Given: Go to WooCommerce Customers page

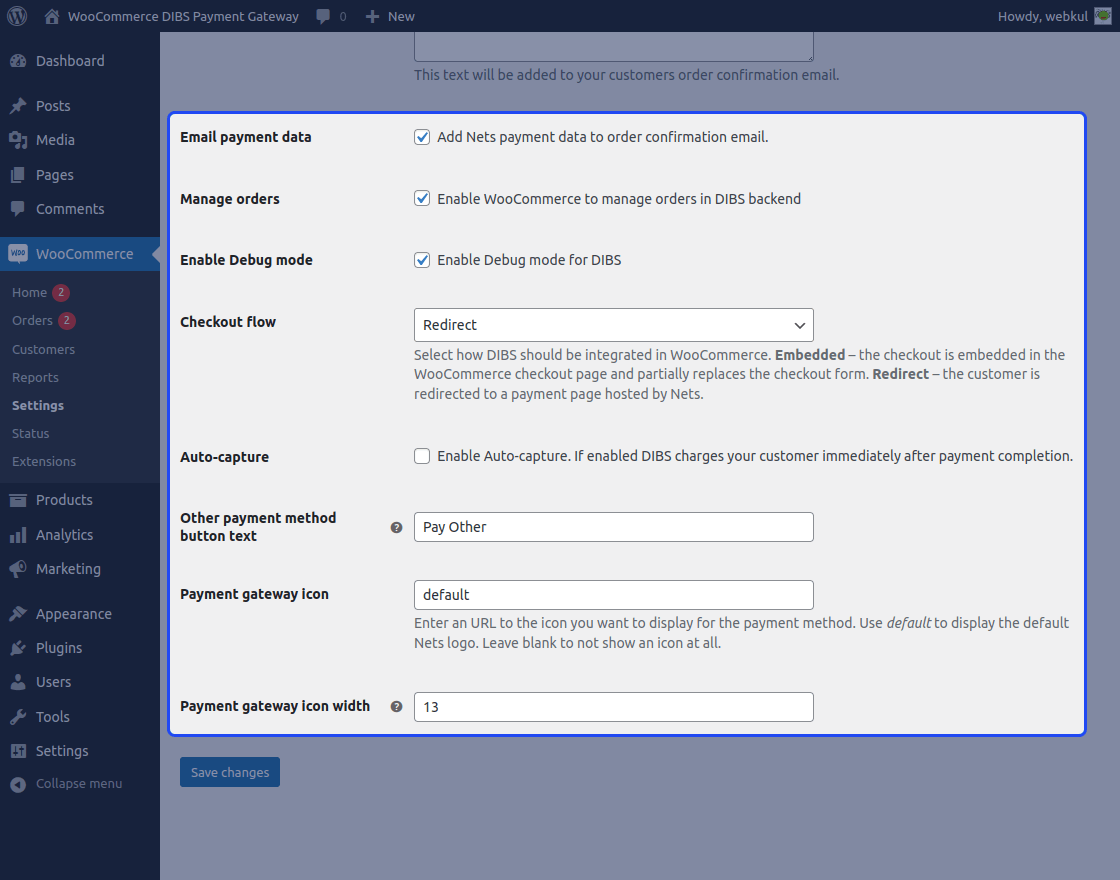Looking at the screenshot, I should (x=44, y=350).
